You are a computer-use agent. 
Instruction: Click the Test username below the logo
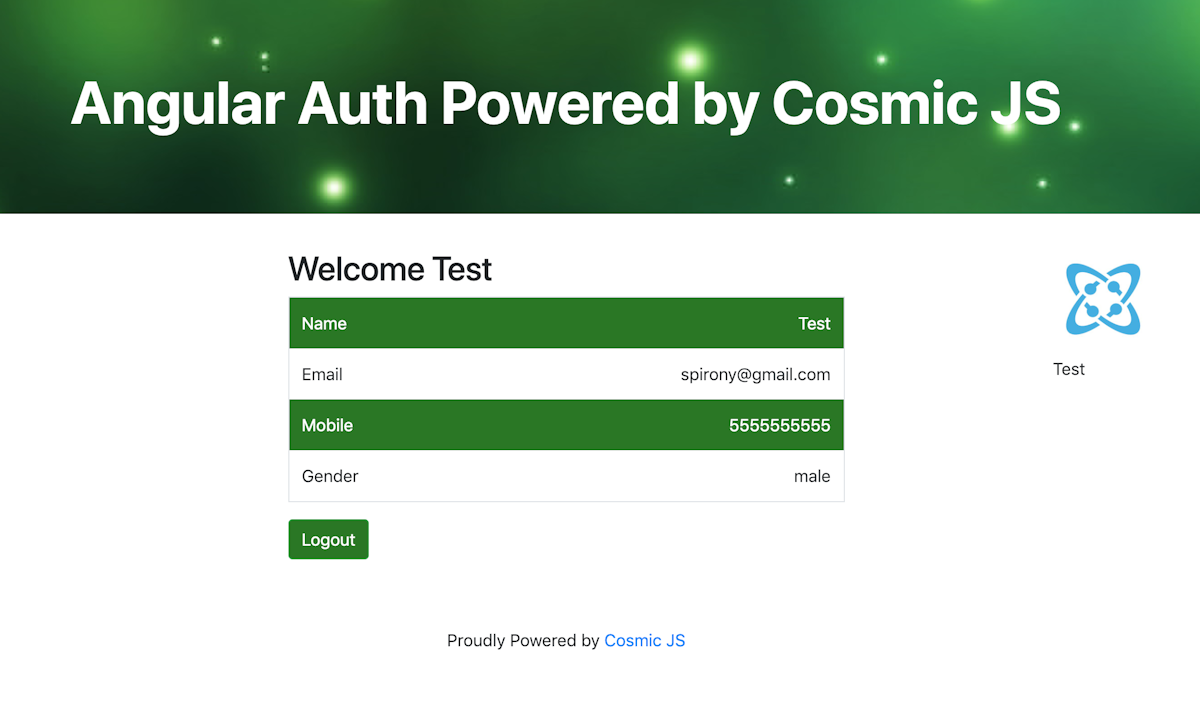(x=1068, y=370)
